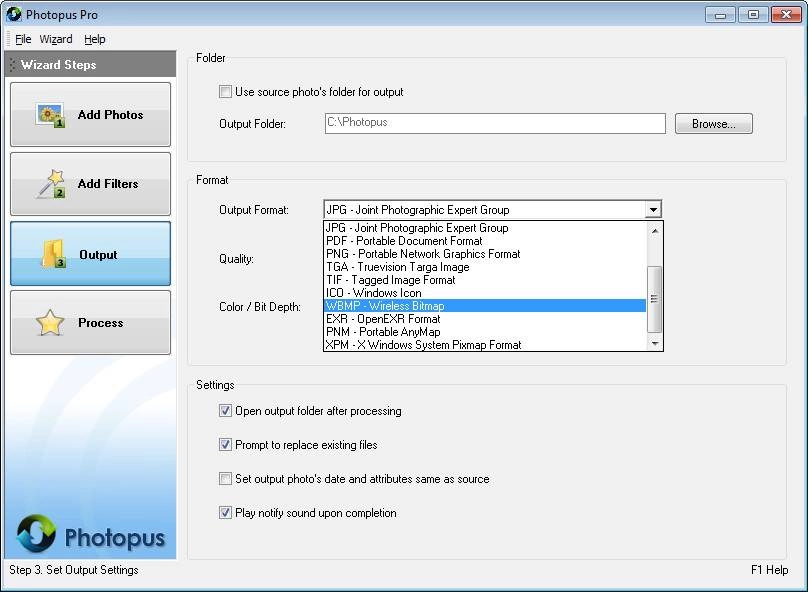The height and width of the screenshot is (592, 808).
Task: Click the Output Folder path field
Action: (495, 123)
